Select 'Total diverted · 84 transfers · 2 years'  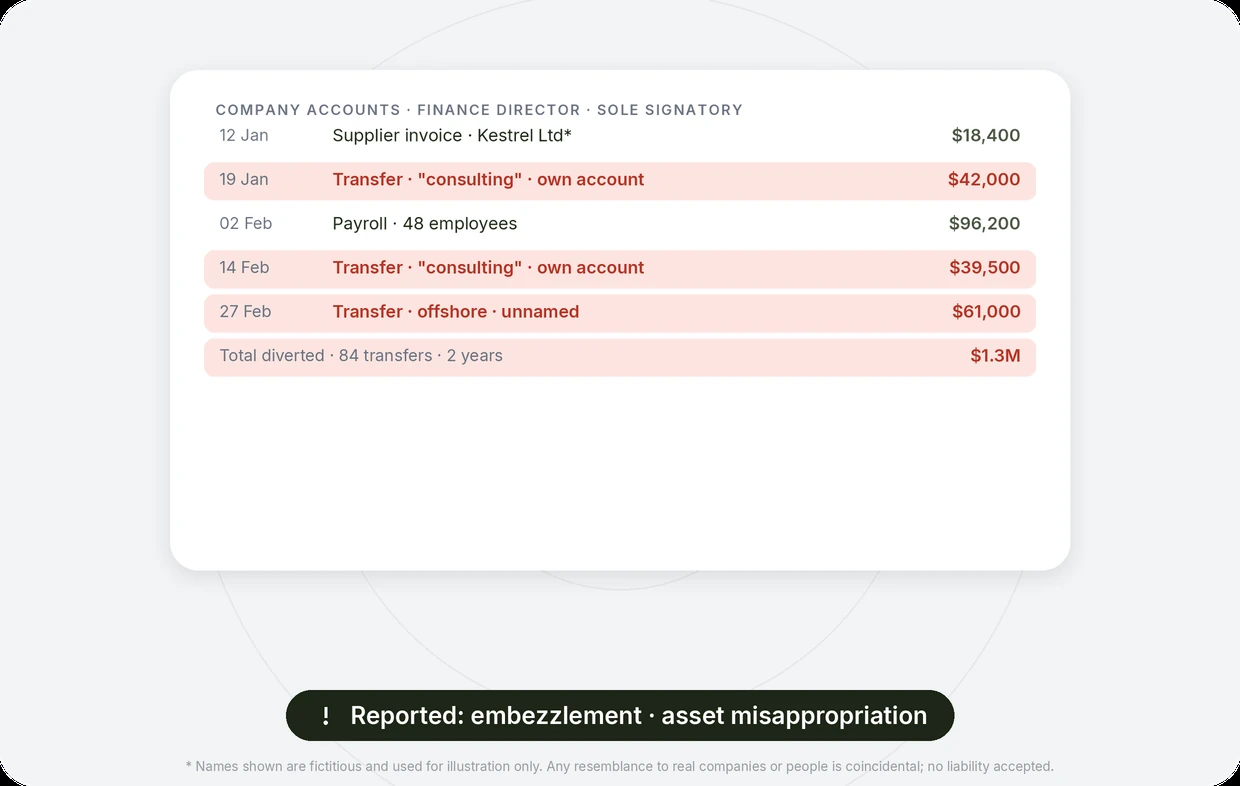click(361, 356)
